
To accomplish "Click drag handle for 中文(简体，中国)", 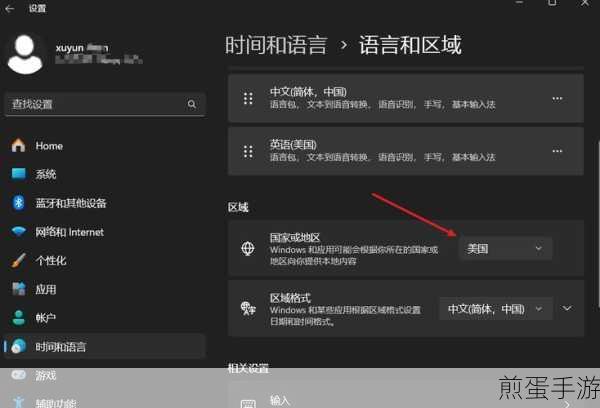I will point(248,98).
